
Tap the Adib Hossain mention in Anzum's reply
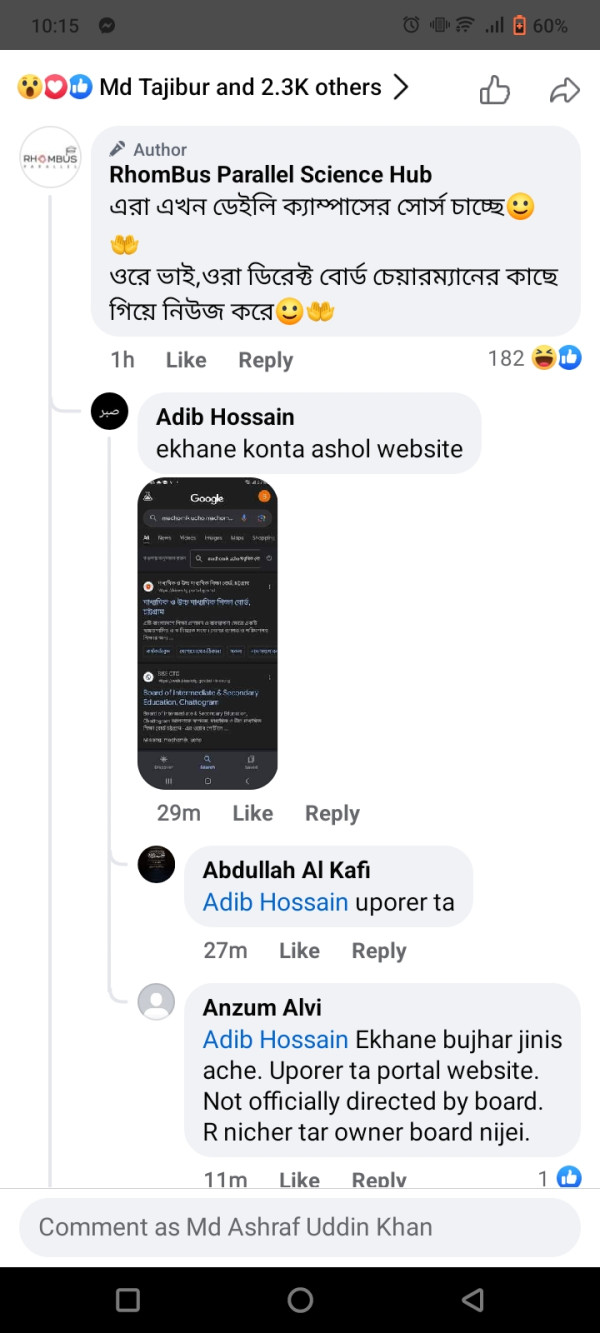click(276, 1040)
